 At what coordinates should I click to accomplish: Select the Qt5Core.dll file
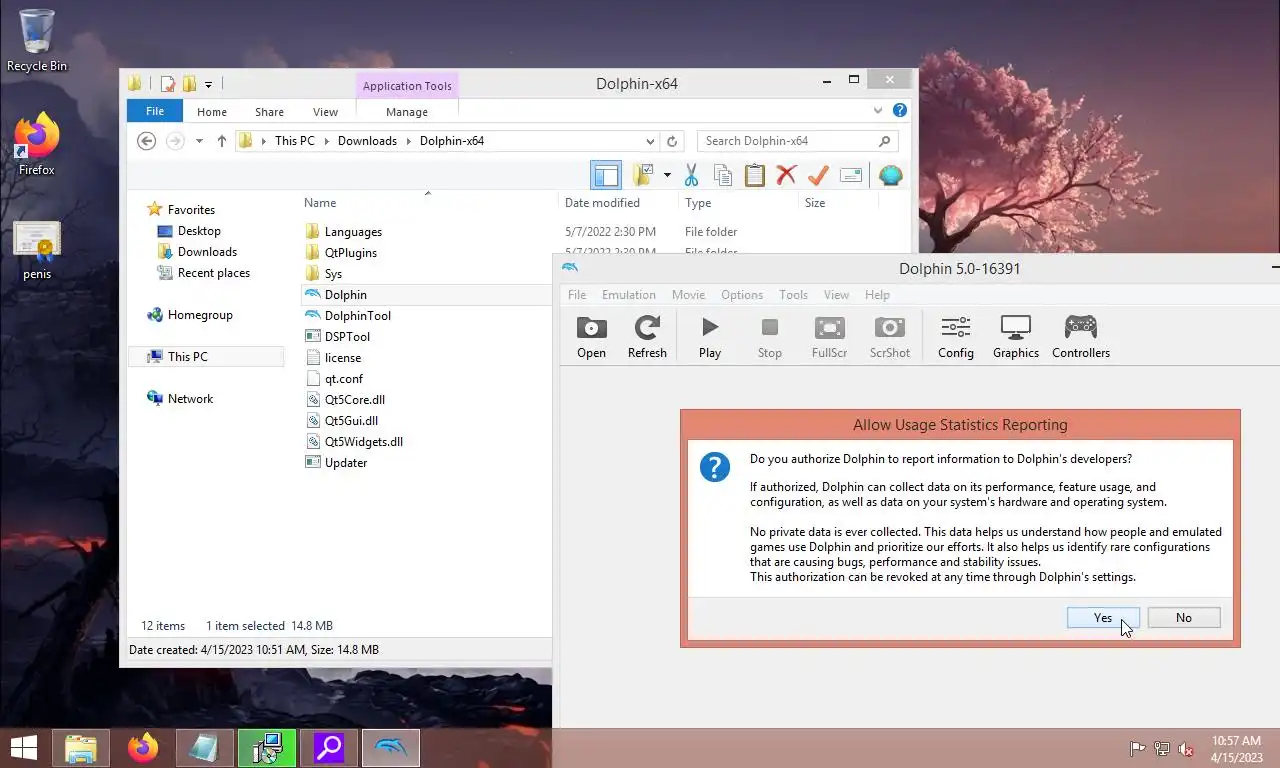tap(355, 400)
